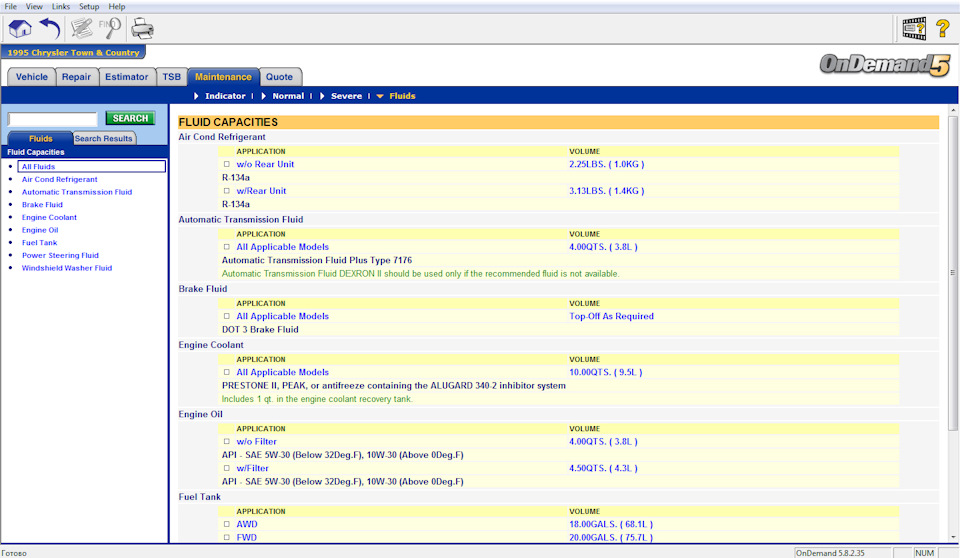Click the NUM status bar indicator

point(924,553)
